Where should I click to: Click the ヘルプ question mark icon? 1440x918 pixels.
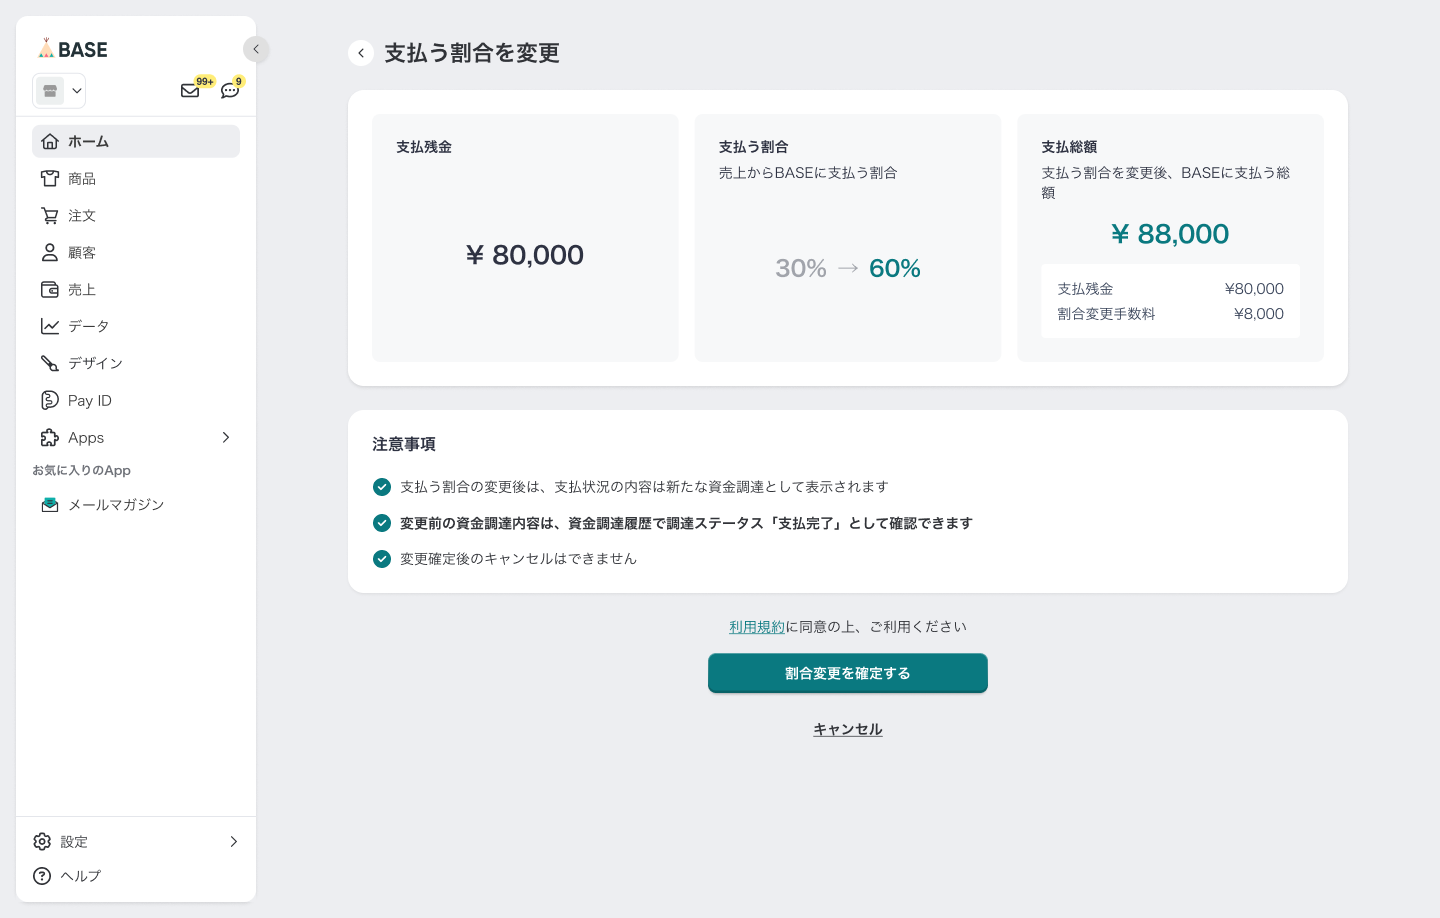coord(42,876)
